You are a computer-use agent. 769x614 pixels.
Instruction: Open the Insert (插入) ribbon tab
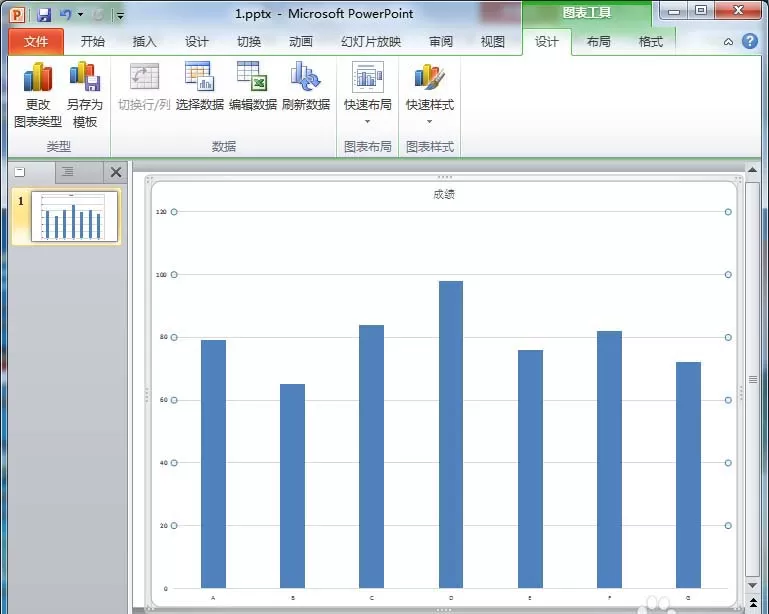(144, 42)
